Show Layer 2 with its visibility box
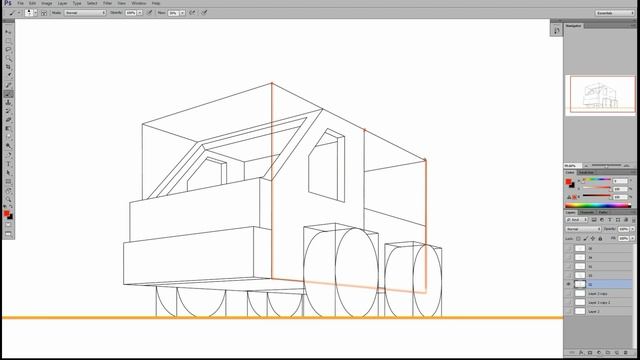Viewport: 640px width, 360px height. point(569,311)
